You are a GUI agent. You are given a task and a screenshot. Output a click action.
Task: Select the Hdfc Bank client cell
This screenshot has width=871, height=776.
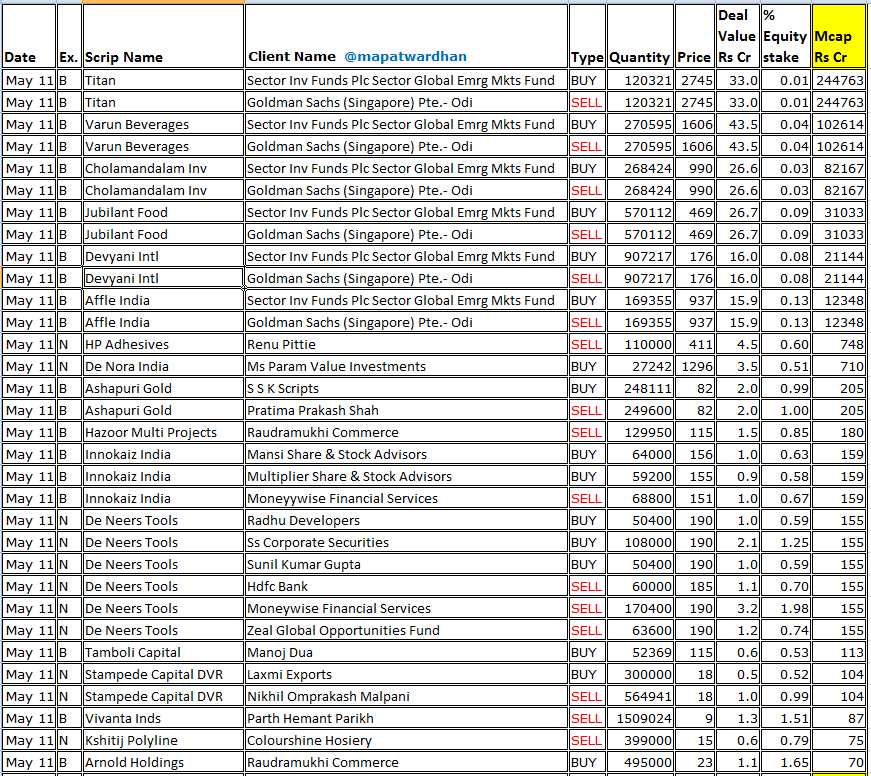coord(406,587)
